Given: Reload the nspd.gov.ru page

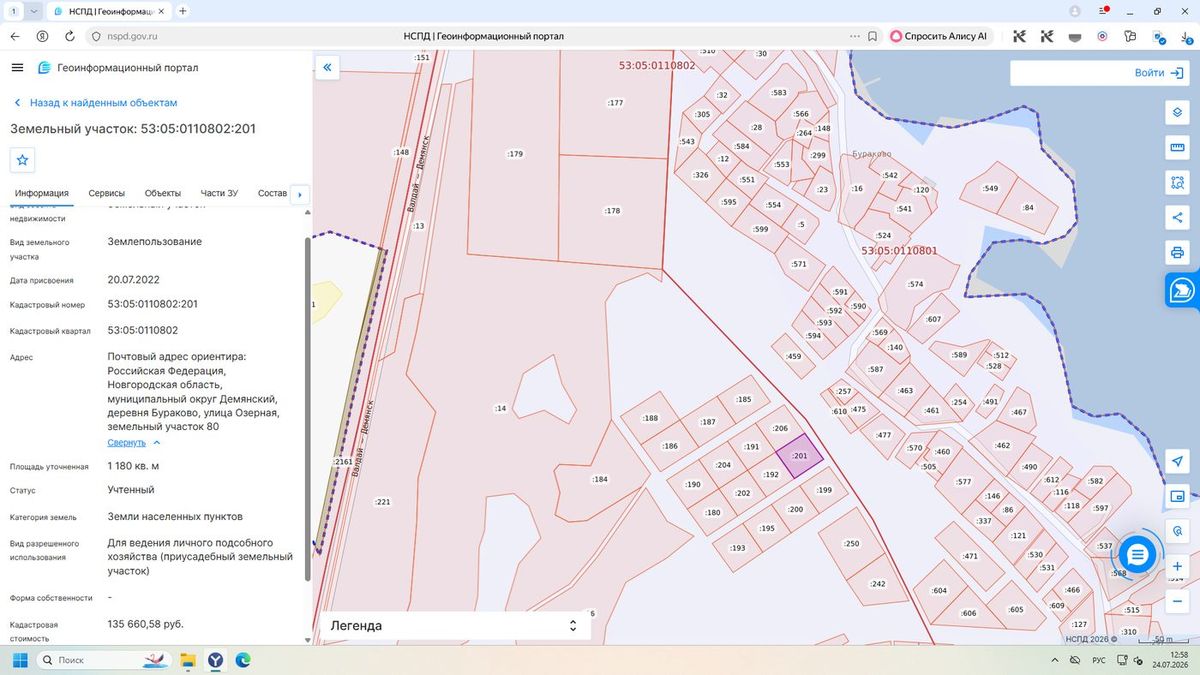Looking at the screenshot, I should (69, 36).
